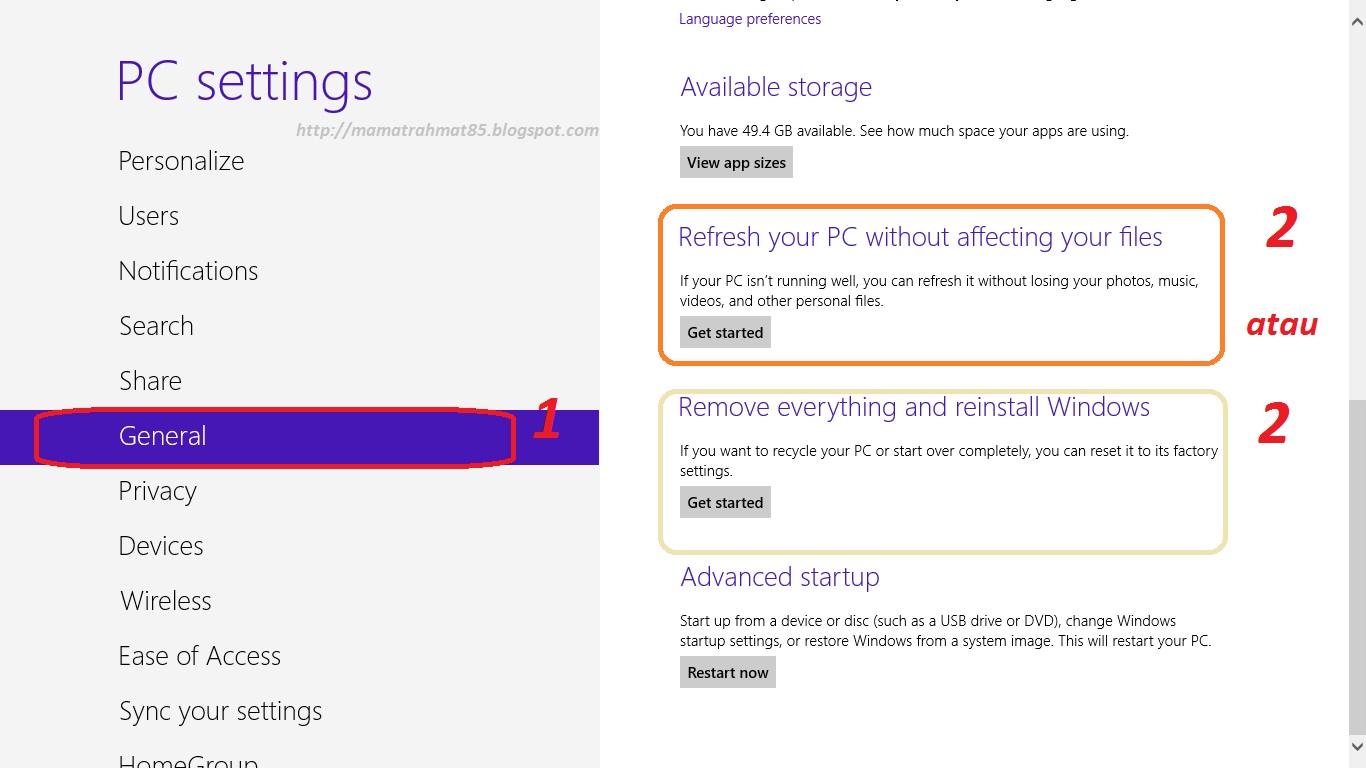This screenshot has width=1366, height=768.
Task: Open the Personalize settings category
Action: (181, 161)
